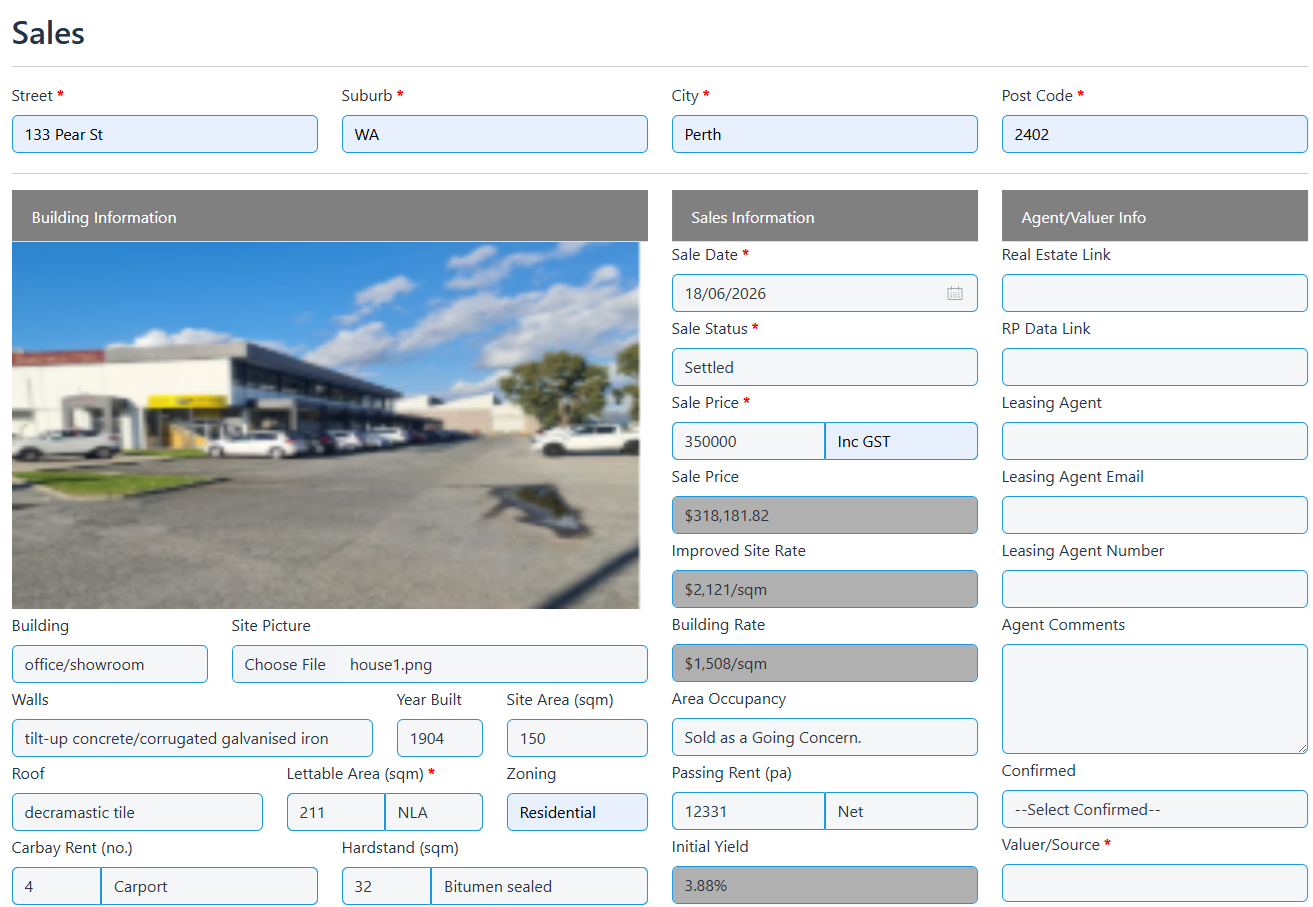Open the Walls dropdown tilt-up concrete

click(x=192, y=738)
